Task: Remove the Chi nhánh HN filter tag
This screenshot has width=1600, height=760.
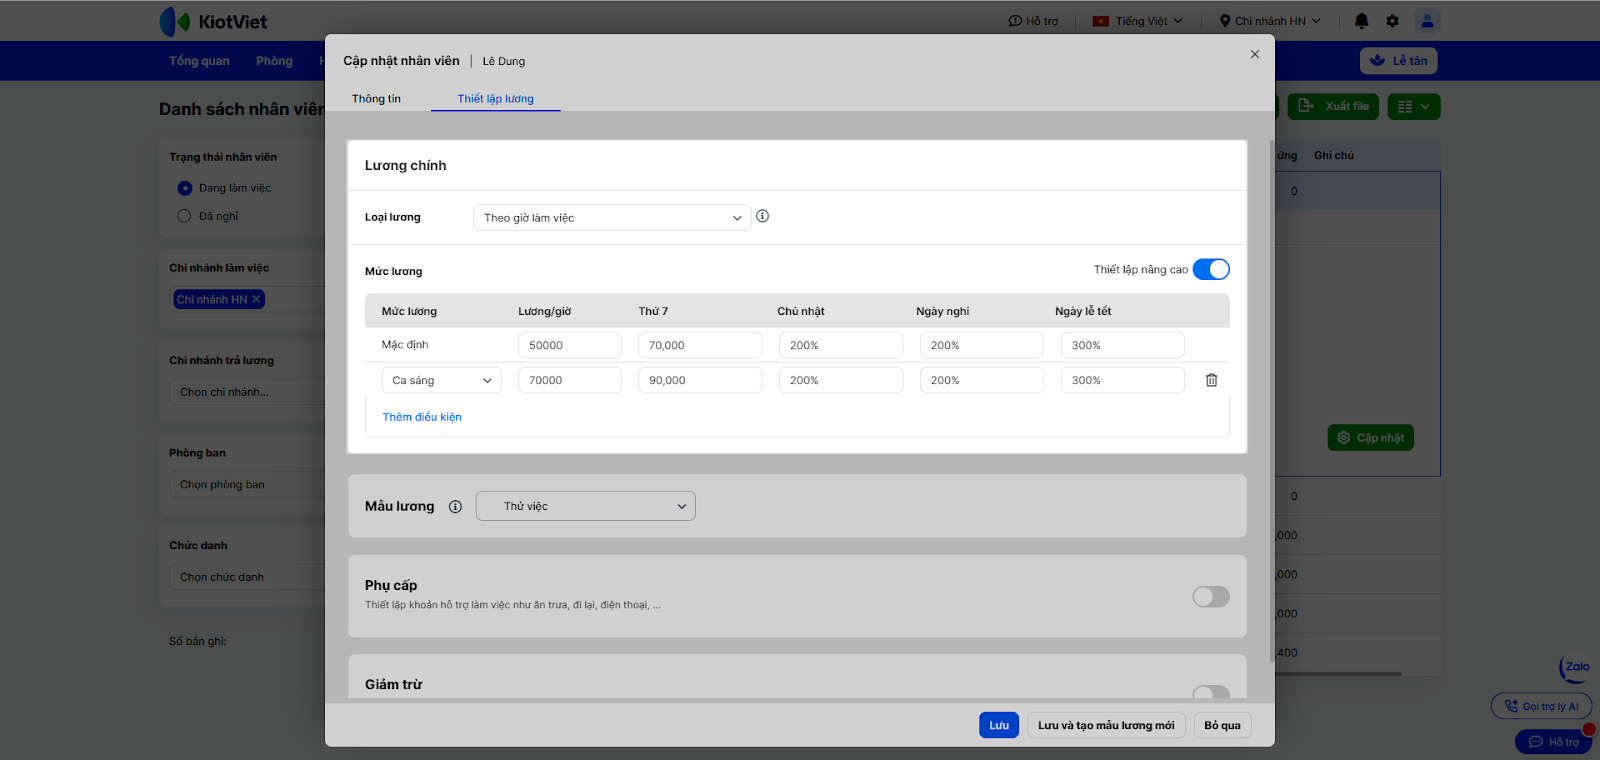Action: (256, 299)
